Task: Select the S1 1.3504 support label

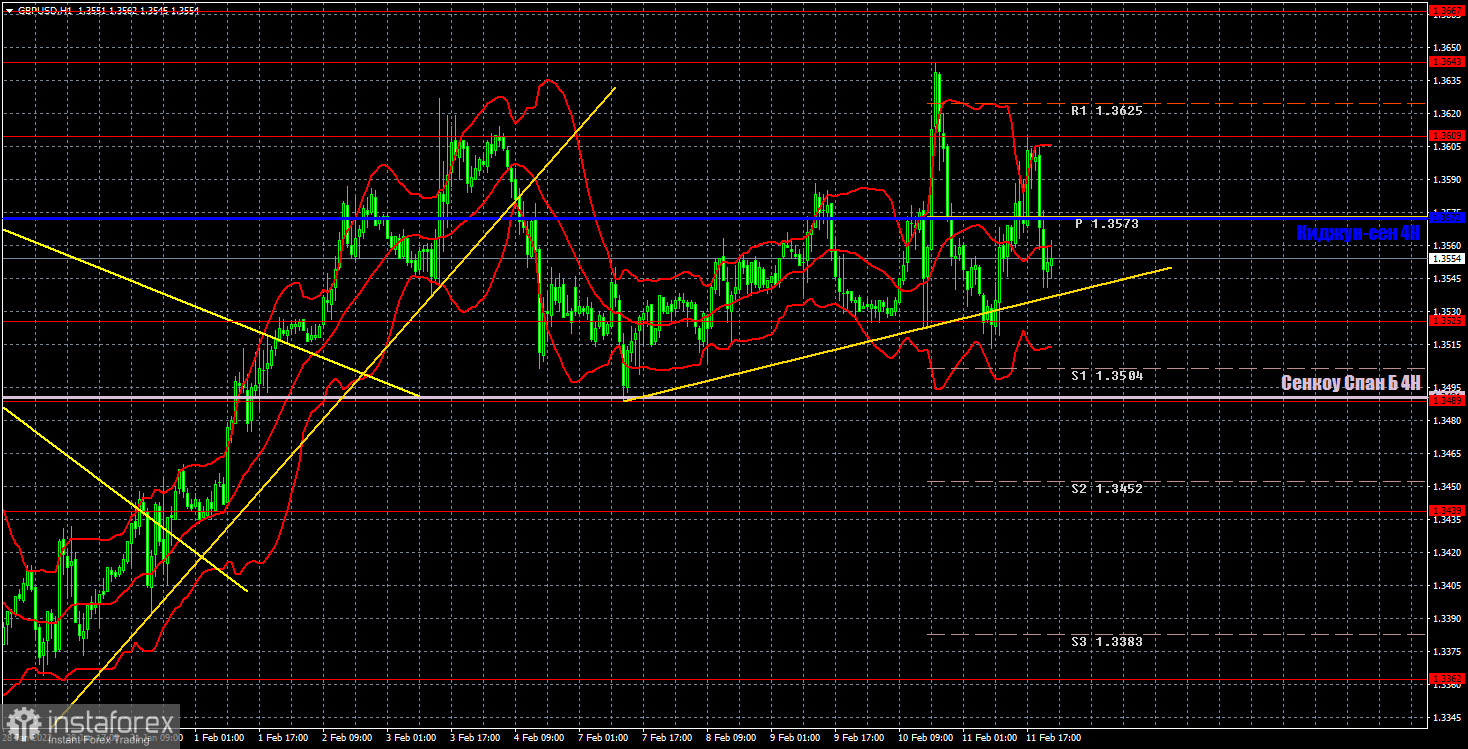Action: click(1107, 375)
